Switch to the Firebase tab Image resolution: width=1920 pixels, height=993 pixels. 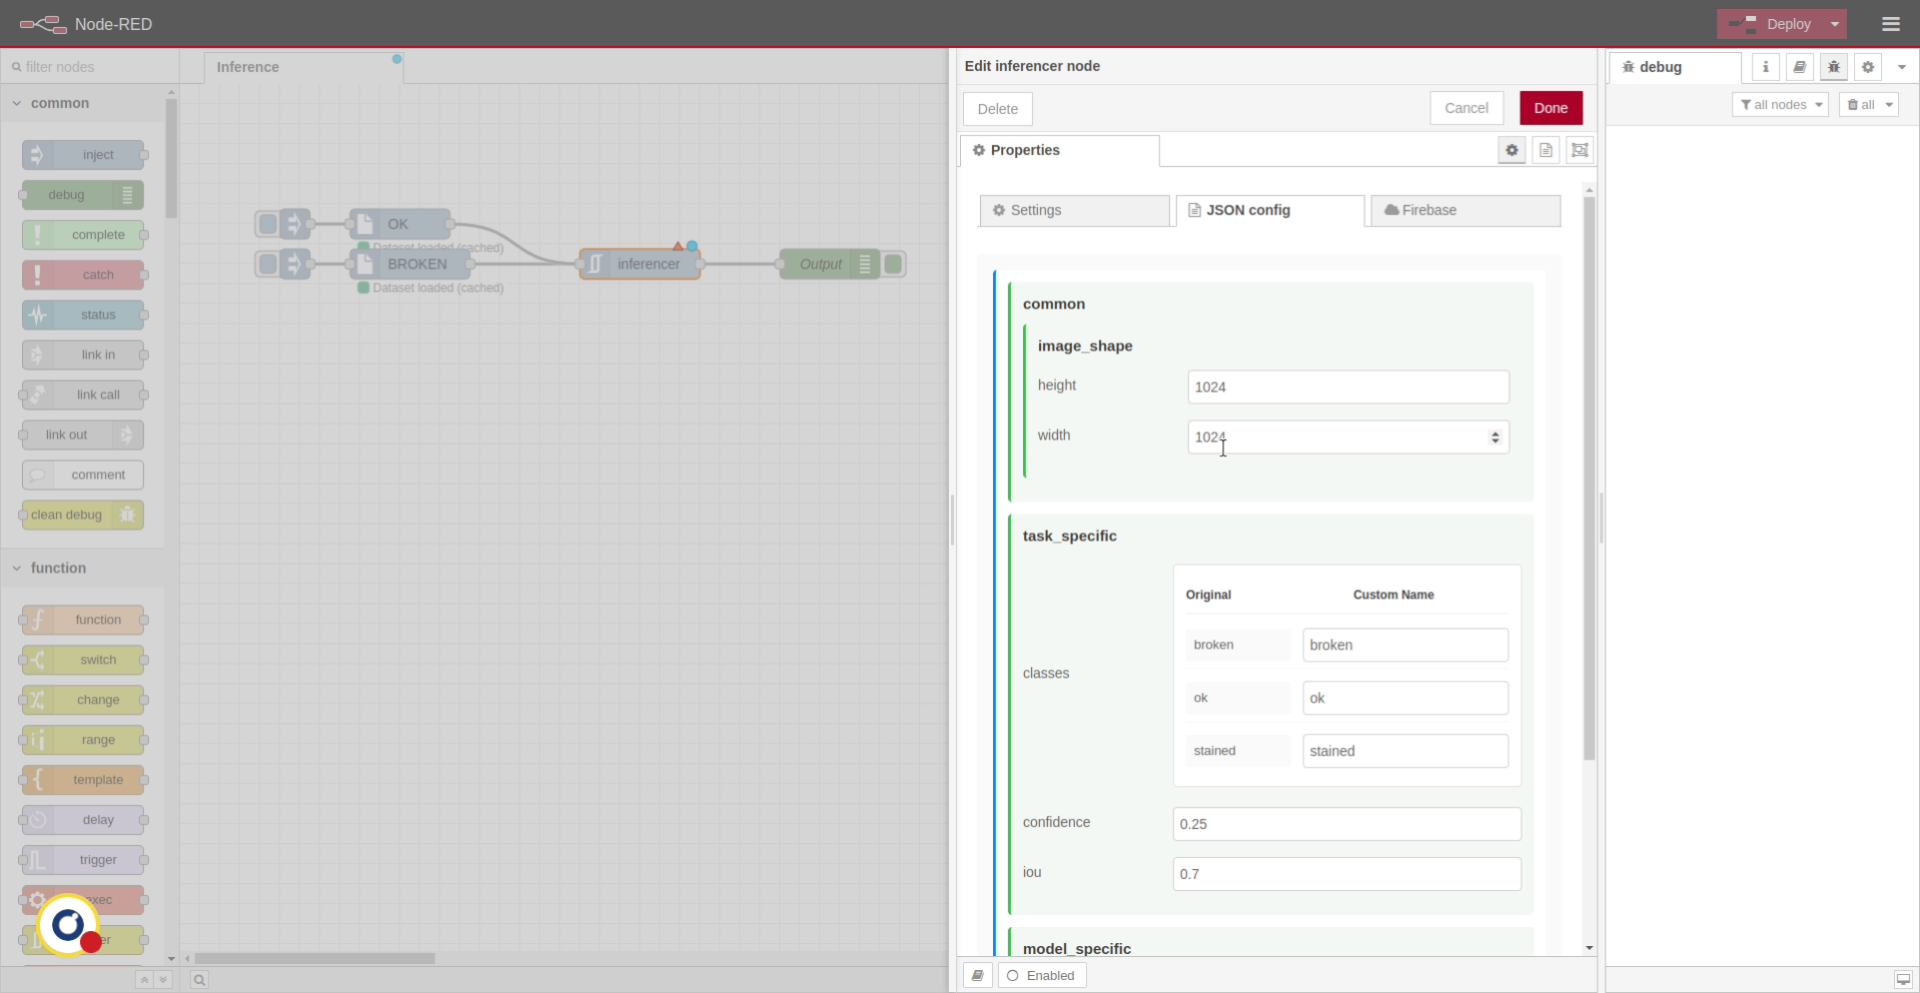click(1464, 210)
